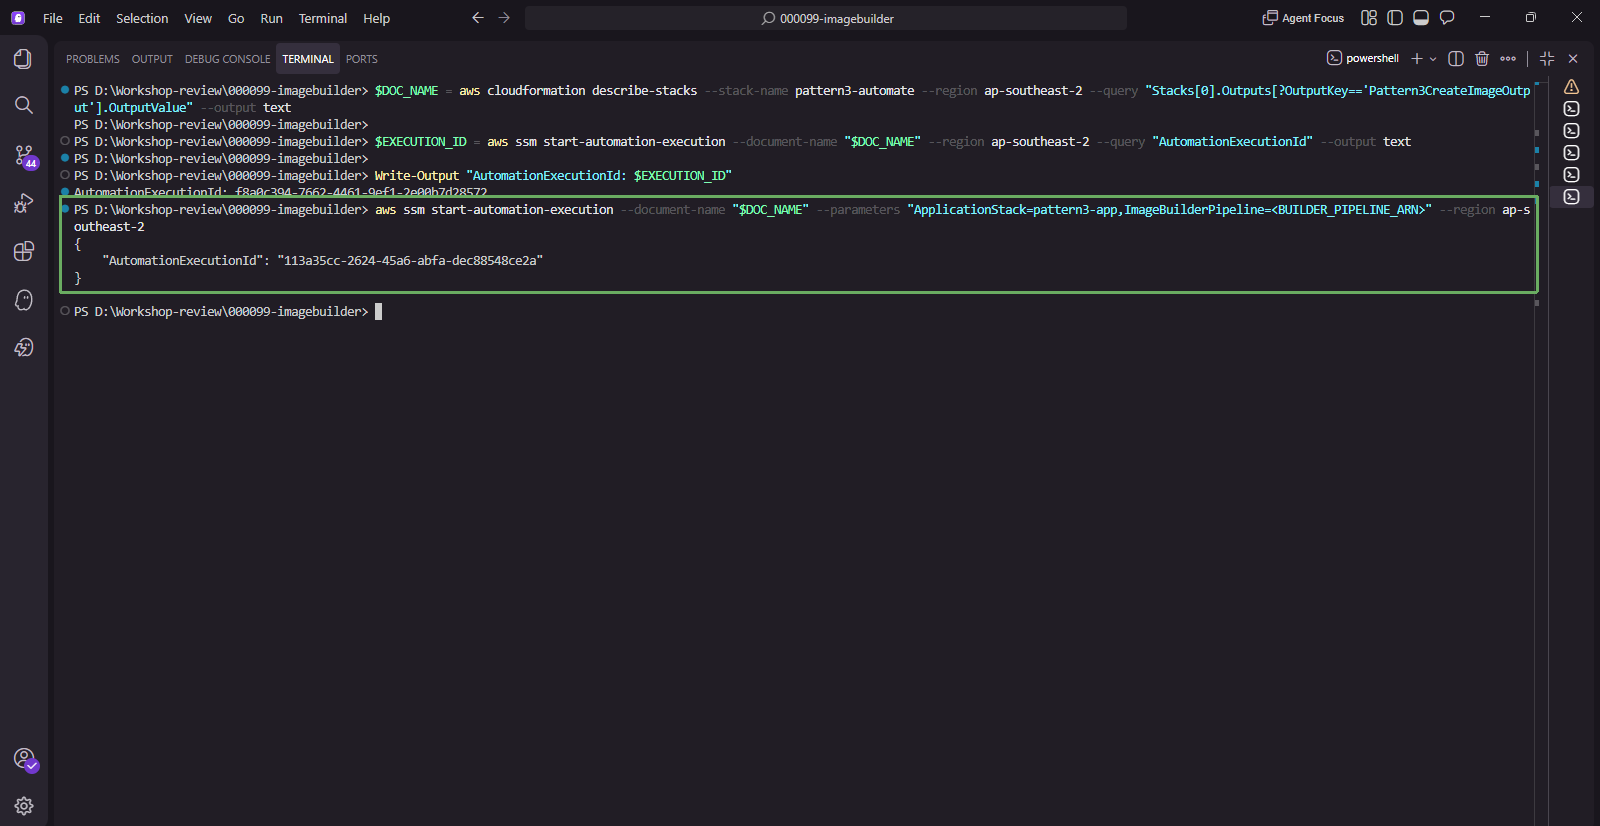
Task: Open the launch profile dropdown arrow
Action: coord(1433,59)
